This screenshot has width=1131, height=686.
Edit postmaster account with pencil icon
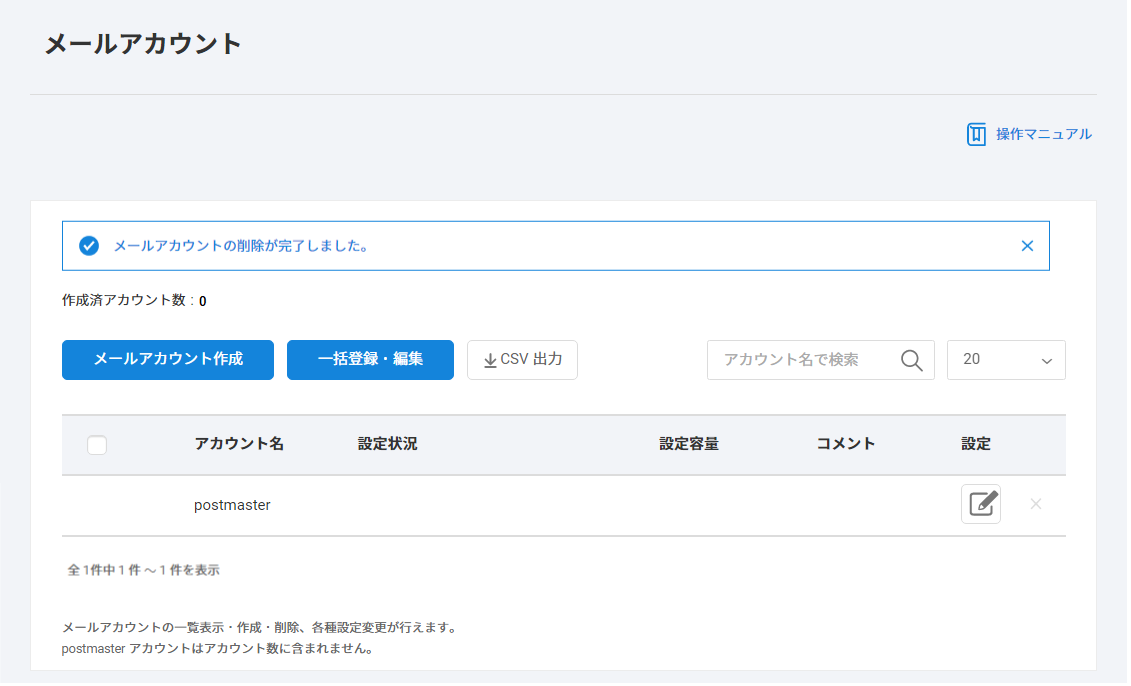coord(980,504)
